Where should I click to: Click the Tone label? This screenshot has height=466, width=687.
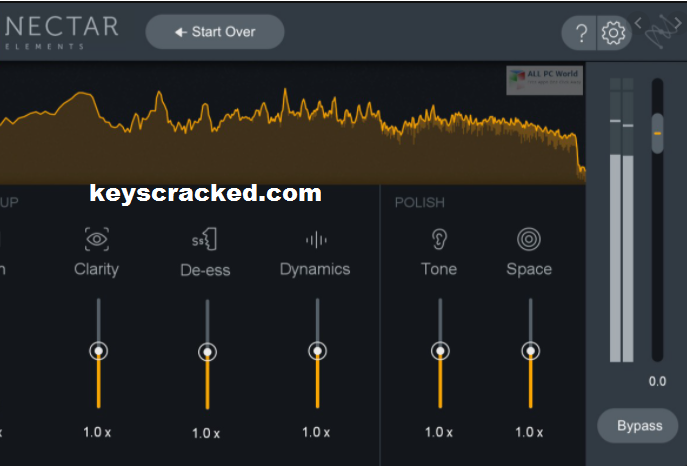439,268
